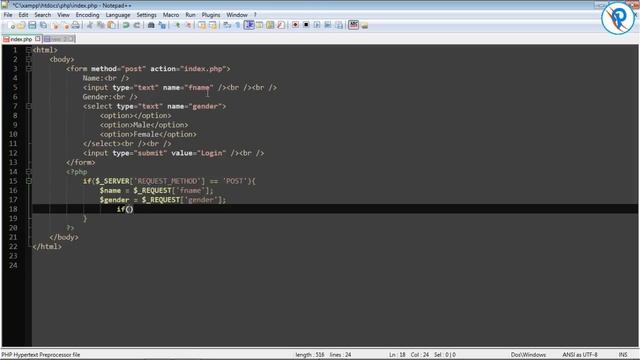
Task: Collapse the <body> fold on line 2
Action: point(29,59)
